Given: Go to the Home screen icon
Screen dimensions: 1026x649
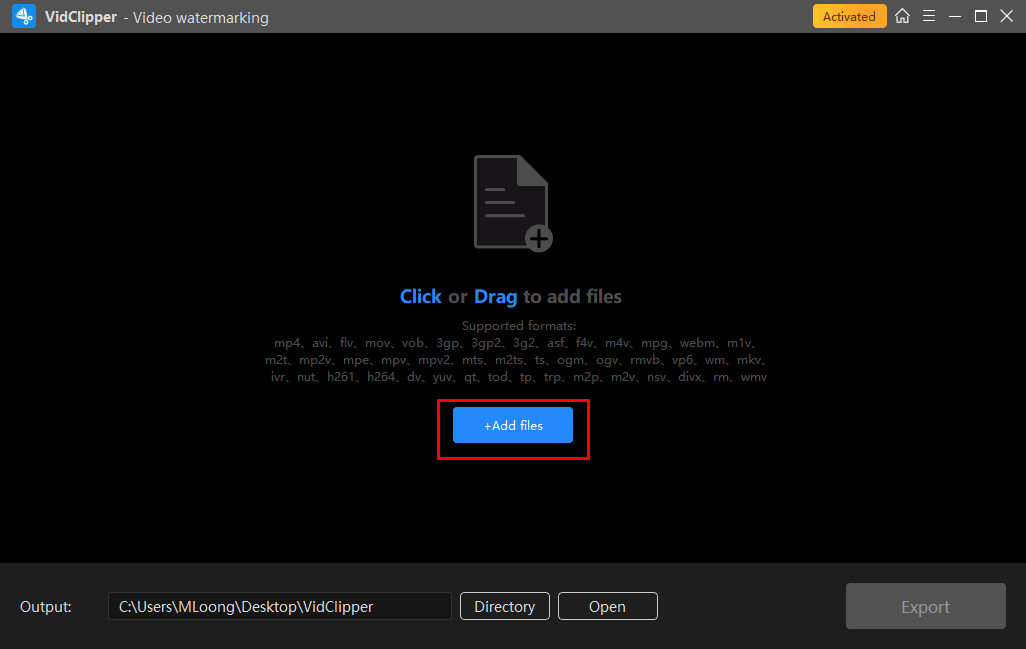Looking at the screenshot, I should pos(902,16).
